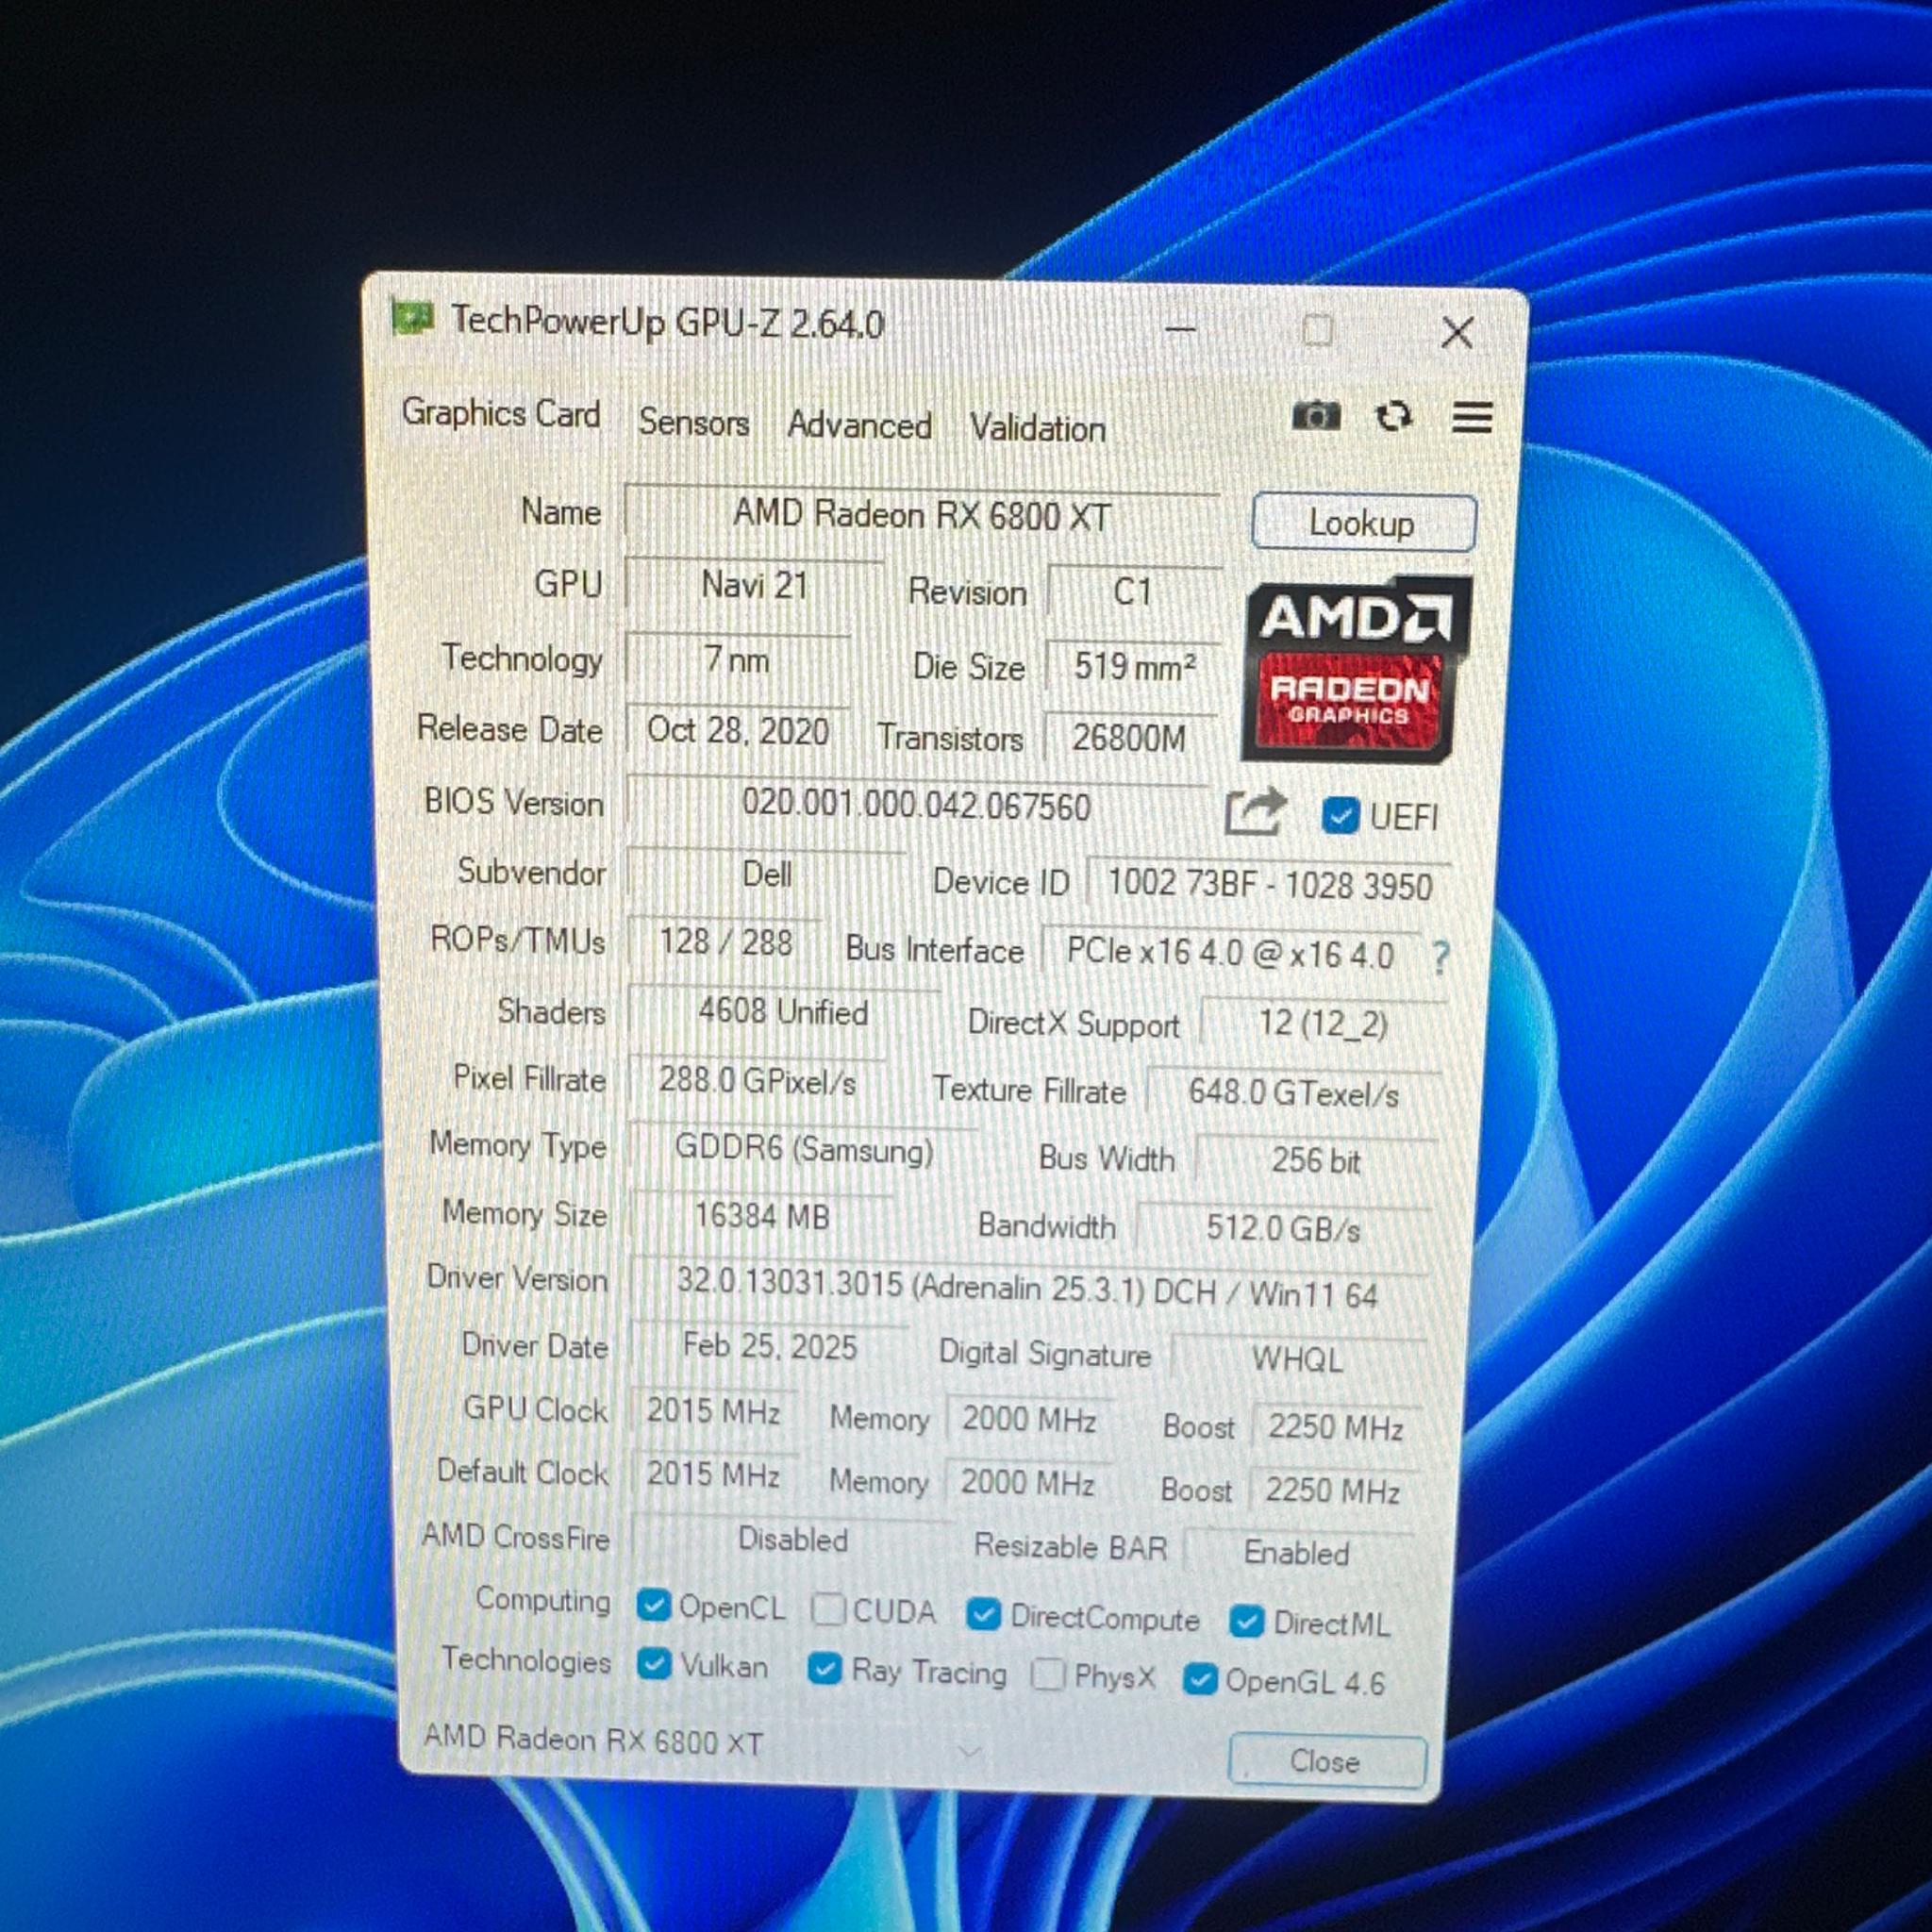1932x1932 pixels.
Task: Click the BIOS Version field 020.001.000.042.067560
Action: [917, 804]
